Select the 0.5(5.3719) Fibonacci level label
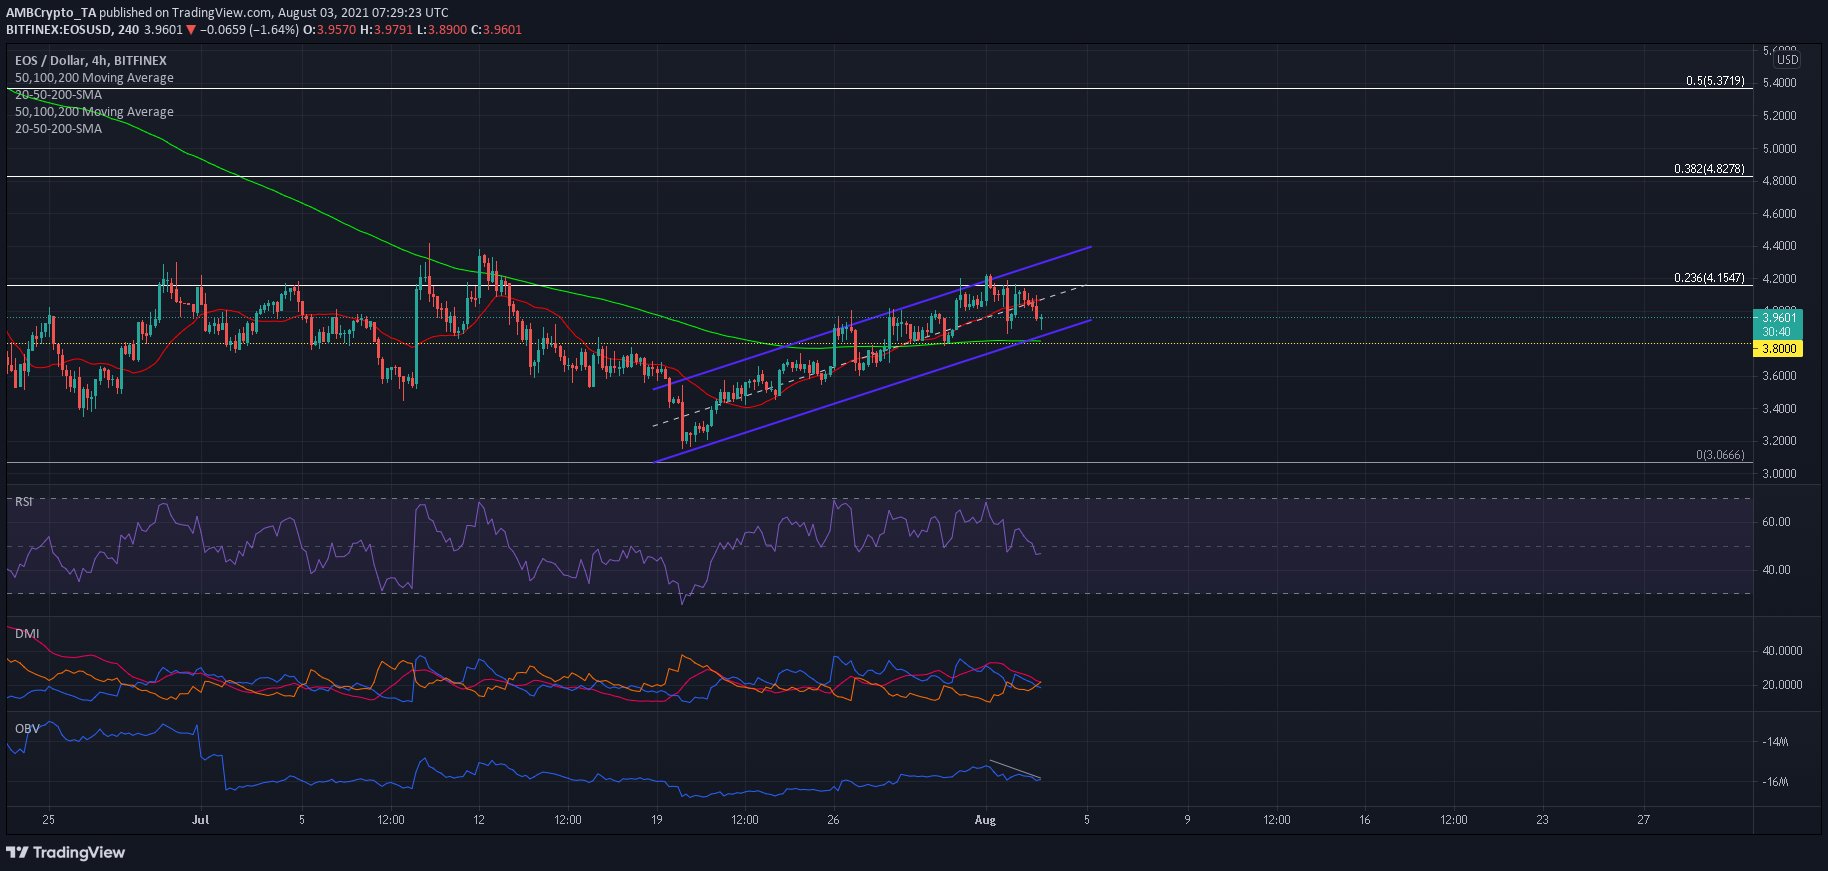 [x=1714, y=81]
